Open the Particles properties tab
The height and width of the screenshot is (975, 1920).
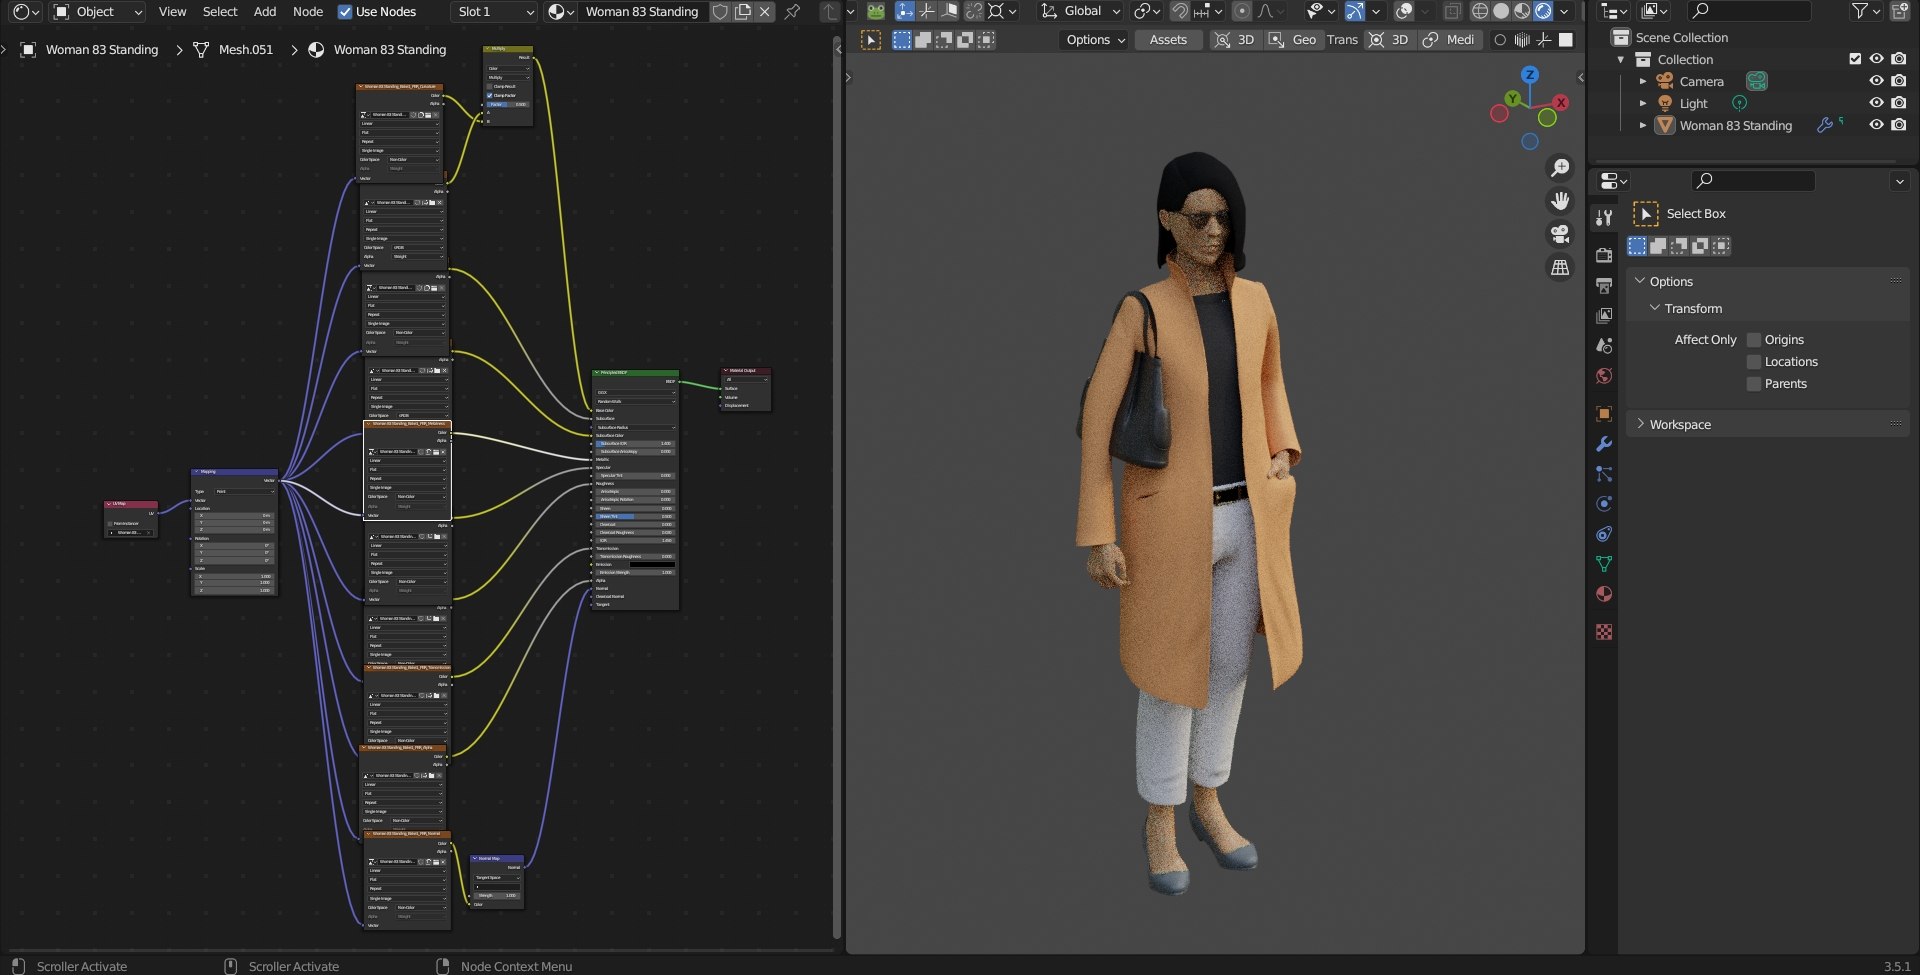(1604, 474)
